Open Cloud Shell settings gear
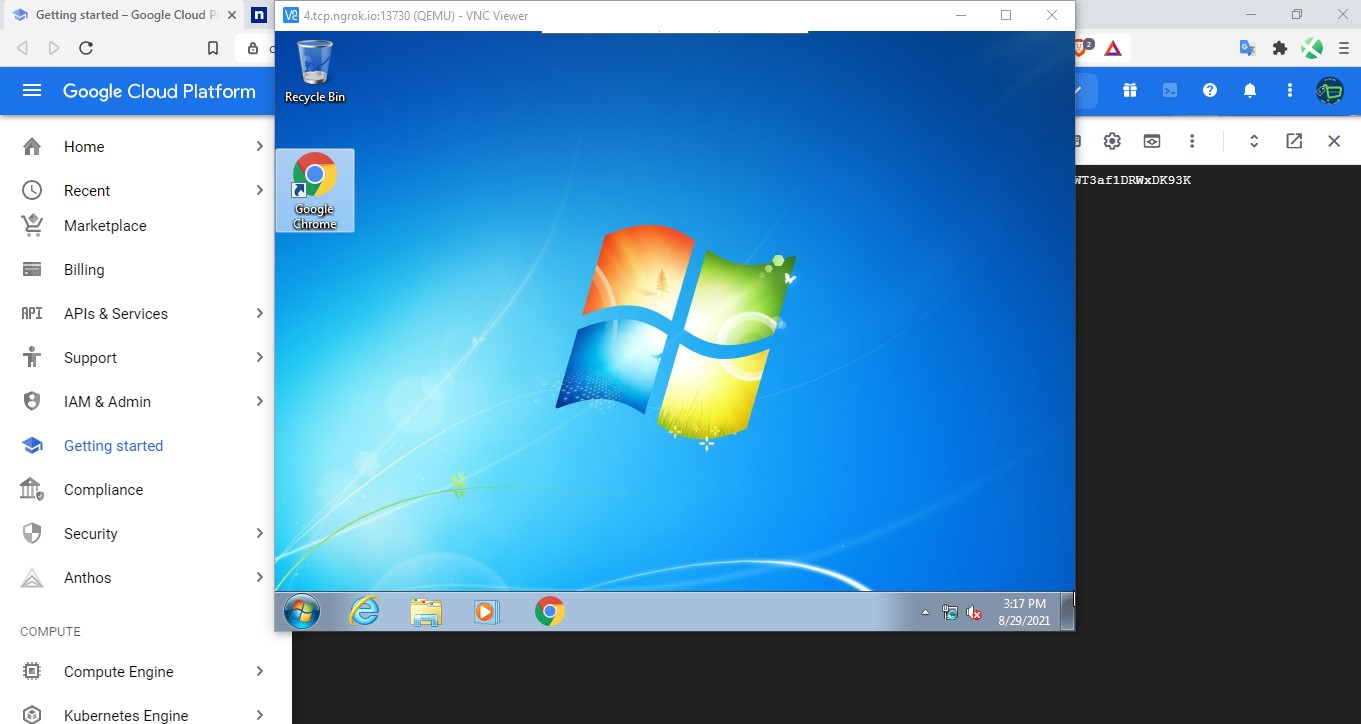1361x724 pixels. [1112, 141]
